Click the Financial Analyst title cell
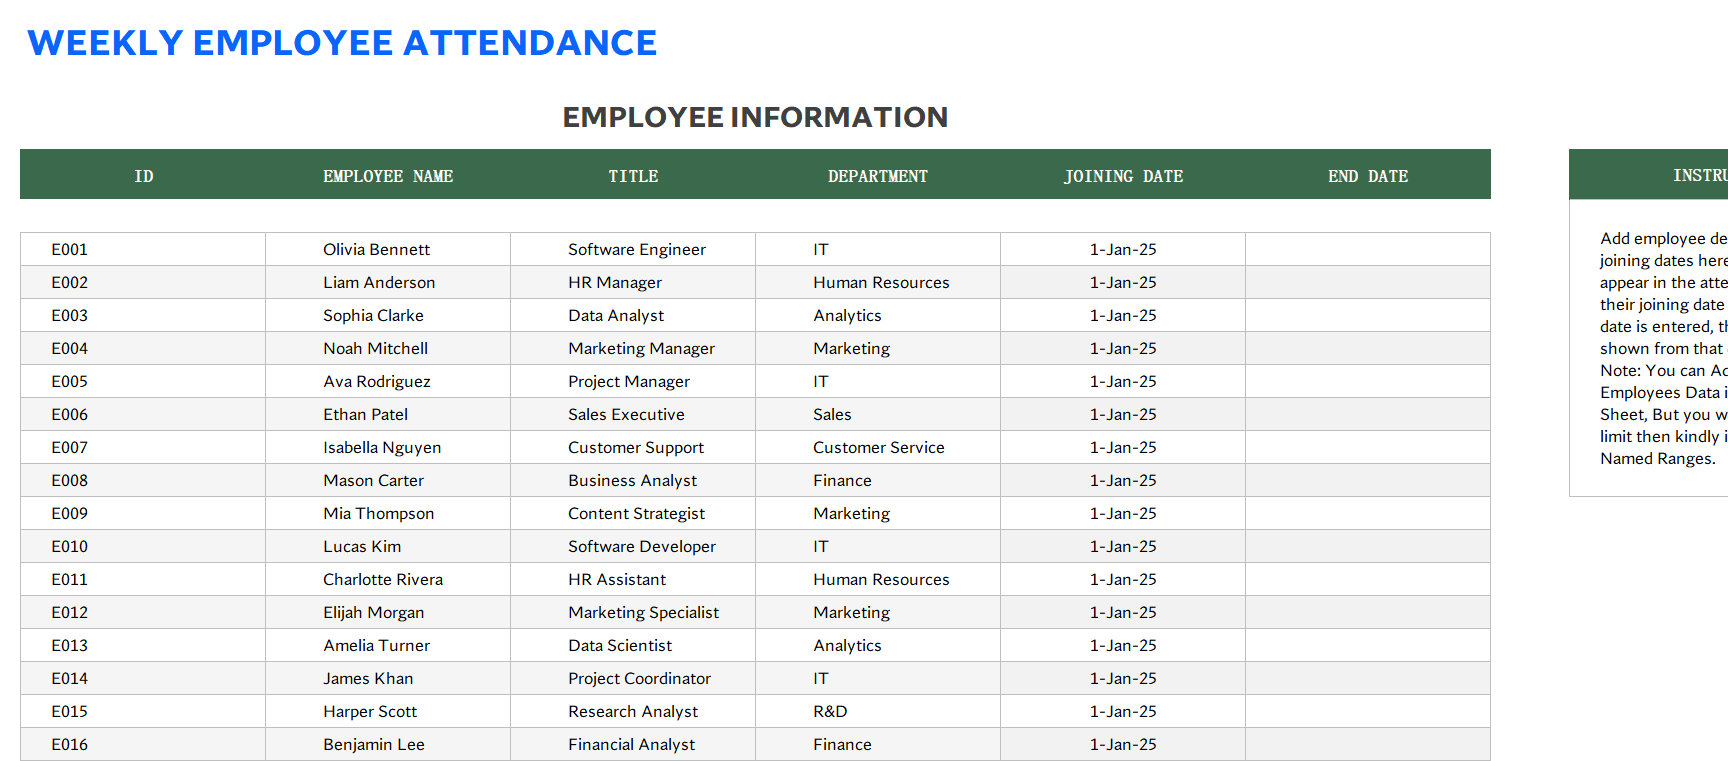 pyautogui.click(x=633, y=744)
